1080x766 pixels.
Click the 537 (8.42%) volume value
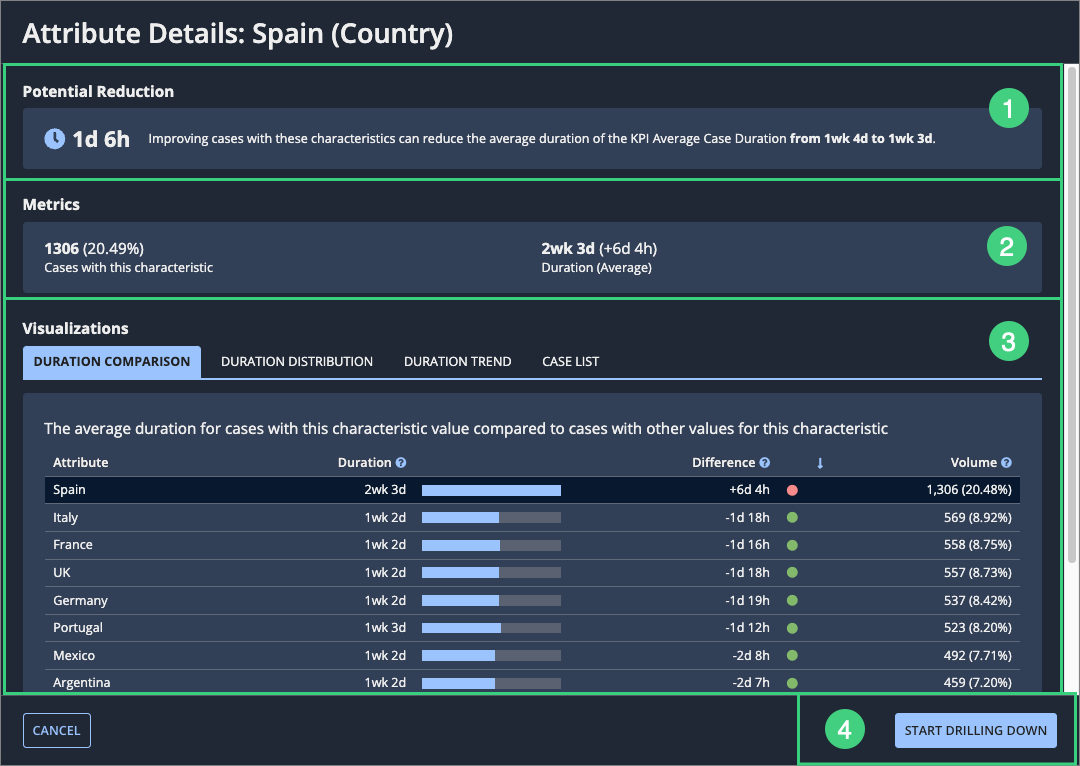[977, 600]
